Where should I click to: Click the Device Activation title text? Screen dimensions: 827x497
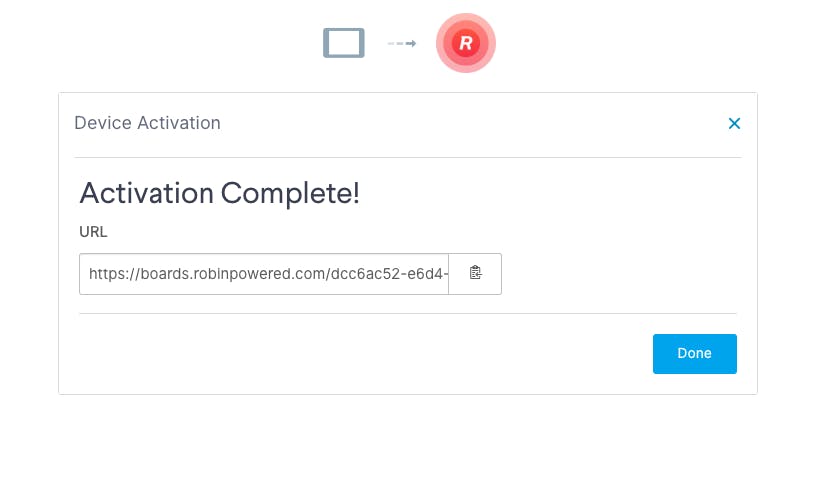pos(147,123)
